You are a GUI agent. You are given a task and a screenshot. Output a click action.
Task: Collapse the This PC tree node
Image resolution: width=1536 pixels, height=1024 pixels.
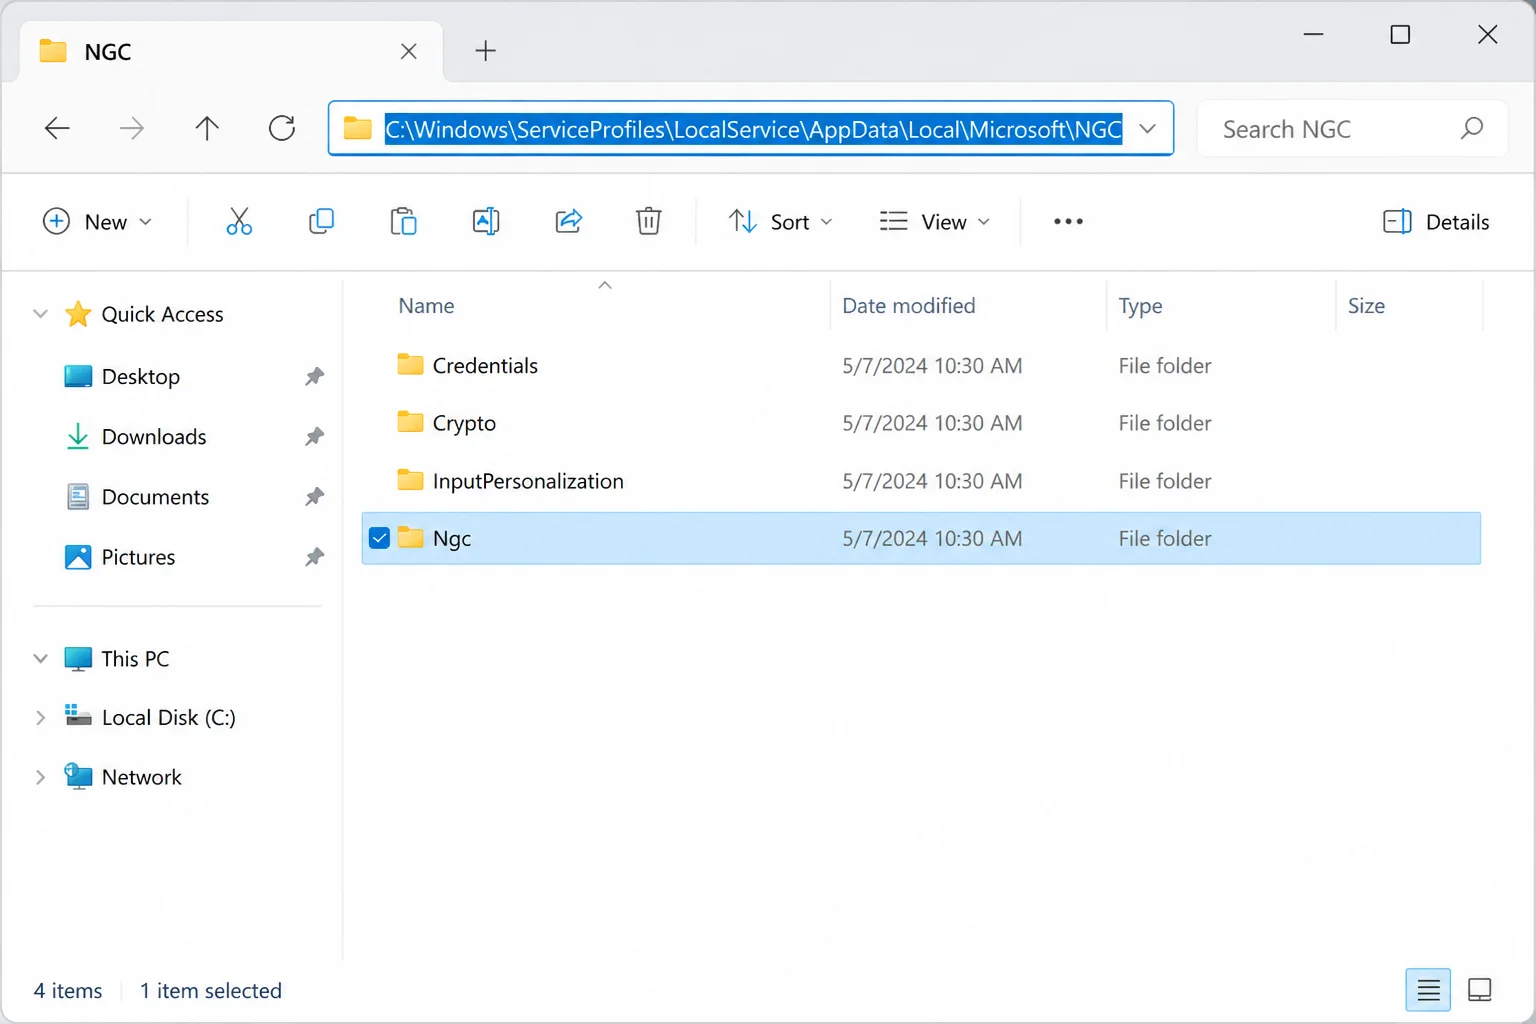click(x=40, y=658)
